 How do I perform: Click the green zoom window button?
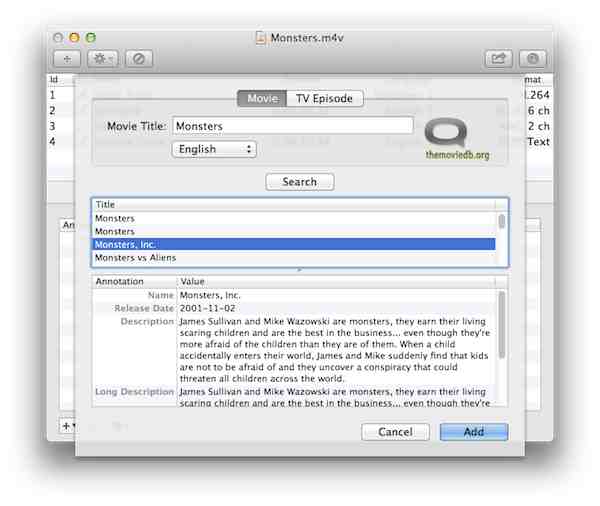[x=91, y=38]
